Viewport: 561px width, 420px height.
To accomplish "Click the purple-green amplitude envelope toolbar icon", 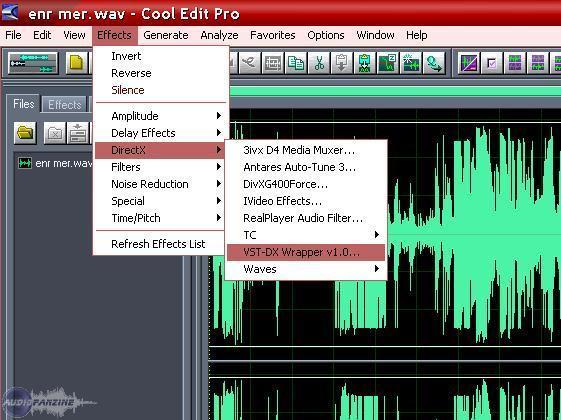I will (x=469, y=63).
